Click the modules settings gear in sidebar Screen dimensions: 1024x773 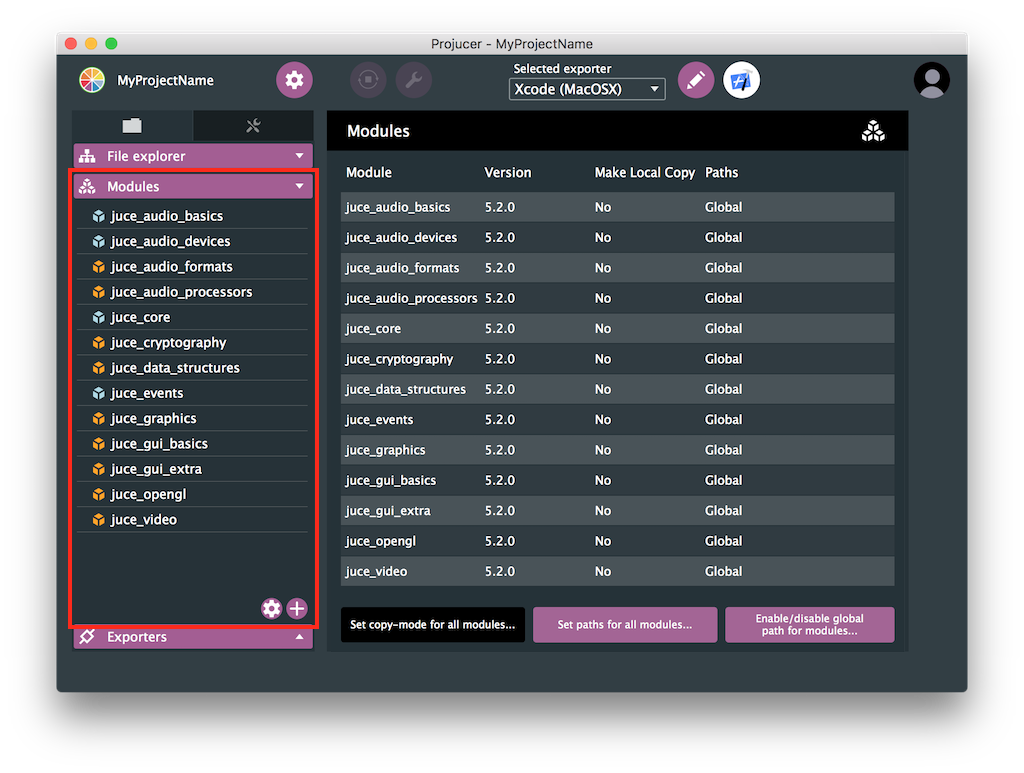271,608
